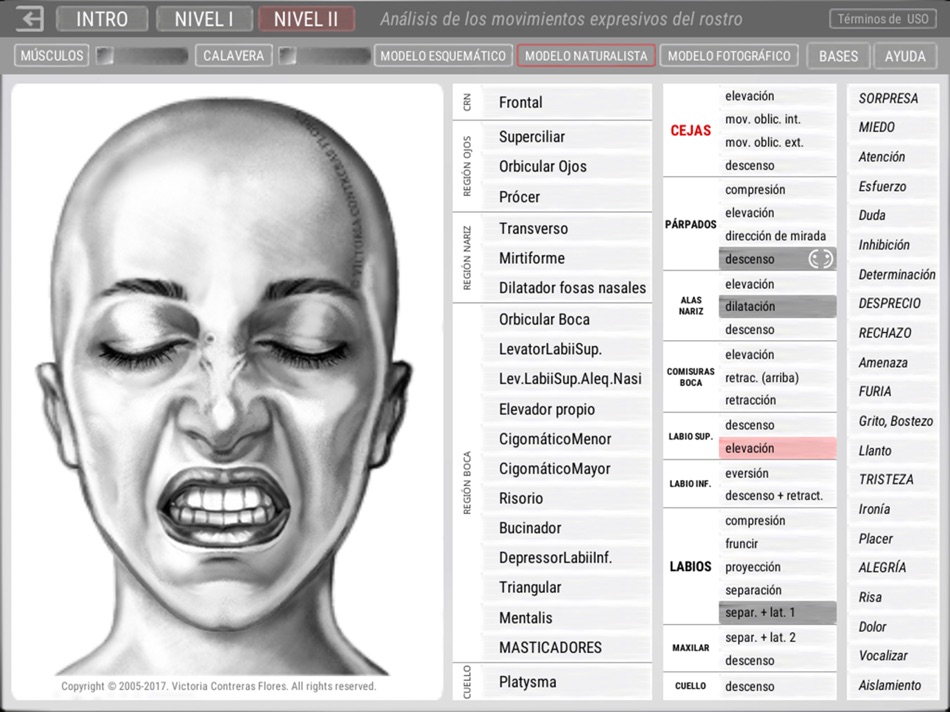Activate Labio Sup. elevación movement
The image size is (950, 712).
tap(778, 448)
